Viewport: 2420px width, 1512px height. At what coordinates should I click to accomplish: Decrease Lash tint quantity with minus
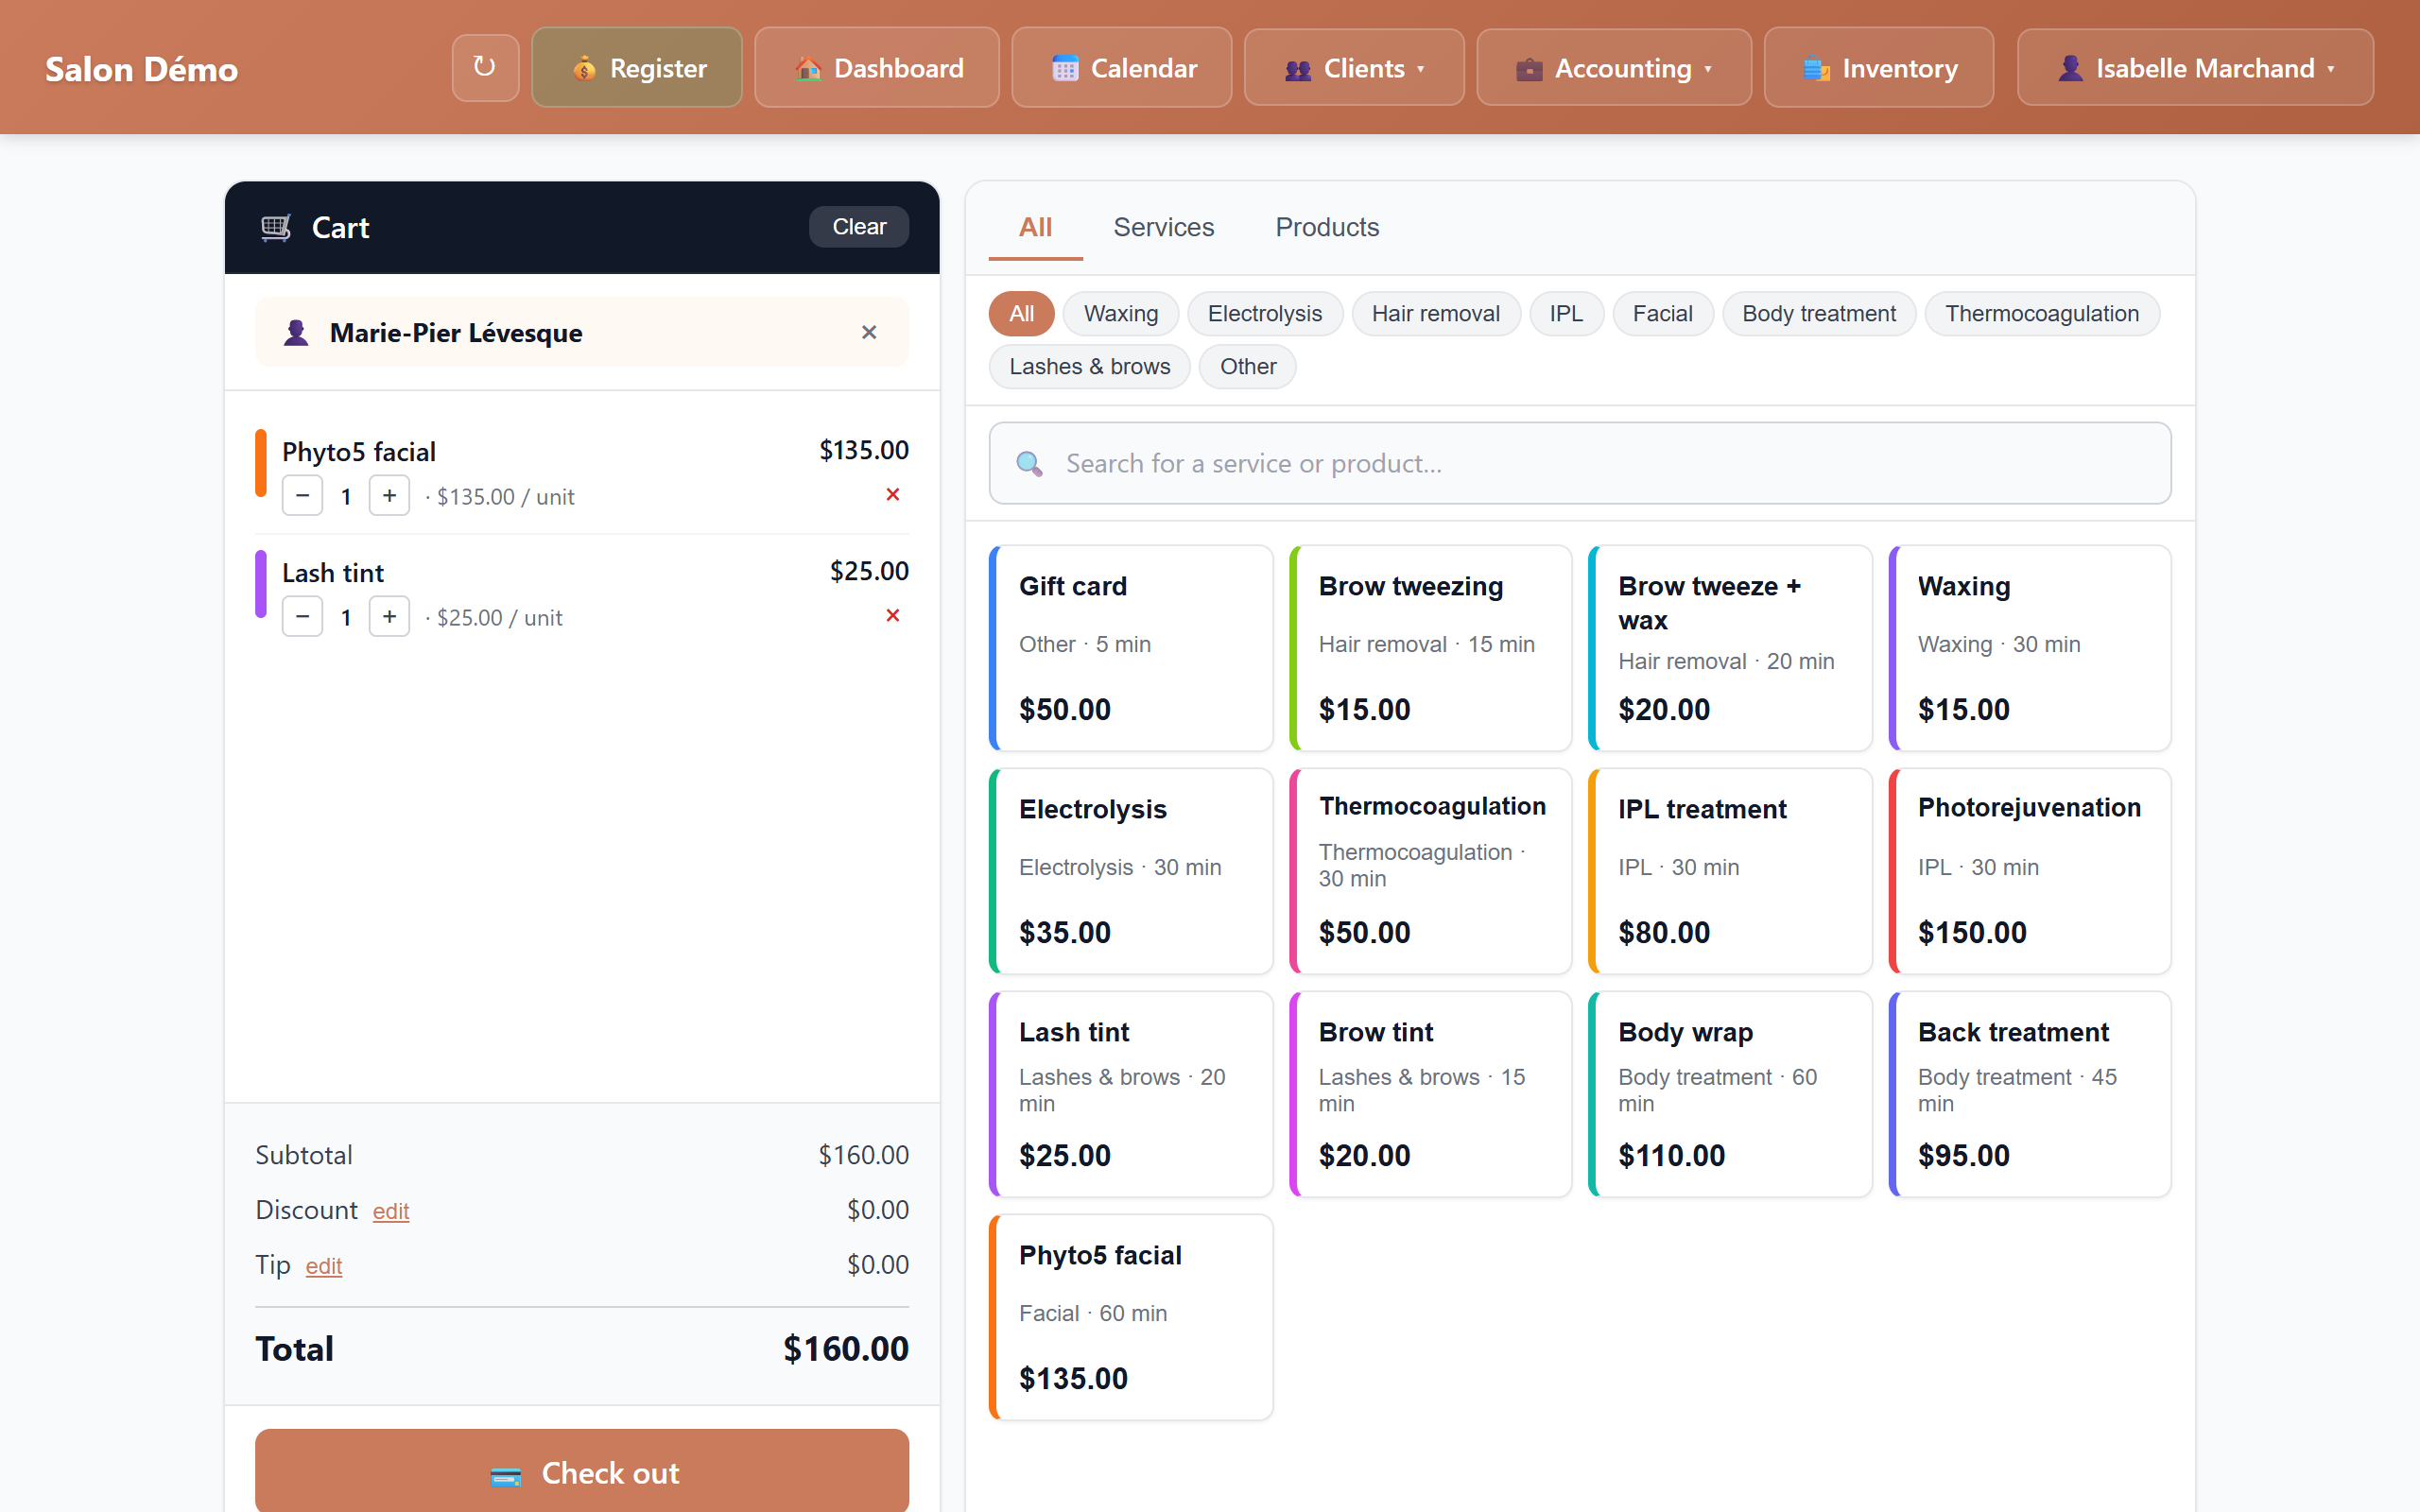302,617
